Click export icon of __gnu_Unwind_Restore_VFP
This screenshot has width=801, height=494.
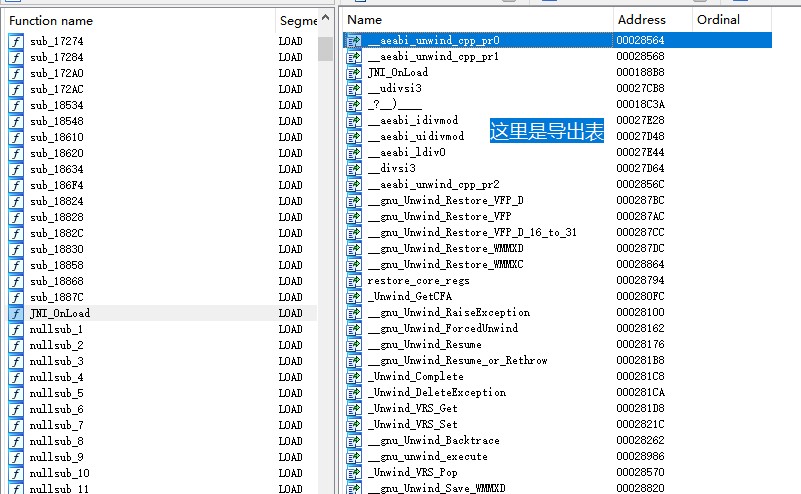coord(354,217)
